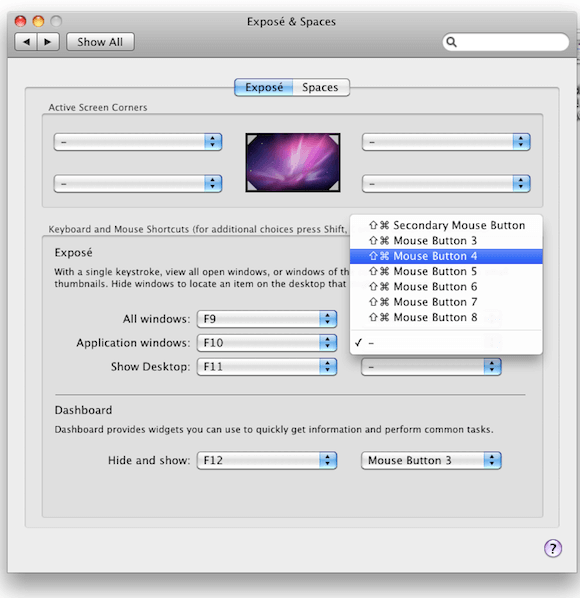This screenshot has height=598, width=580.
Task: Click the 'All windows:' label
Action: pyautogui.click(x=156, y=319)
